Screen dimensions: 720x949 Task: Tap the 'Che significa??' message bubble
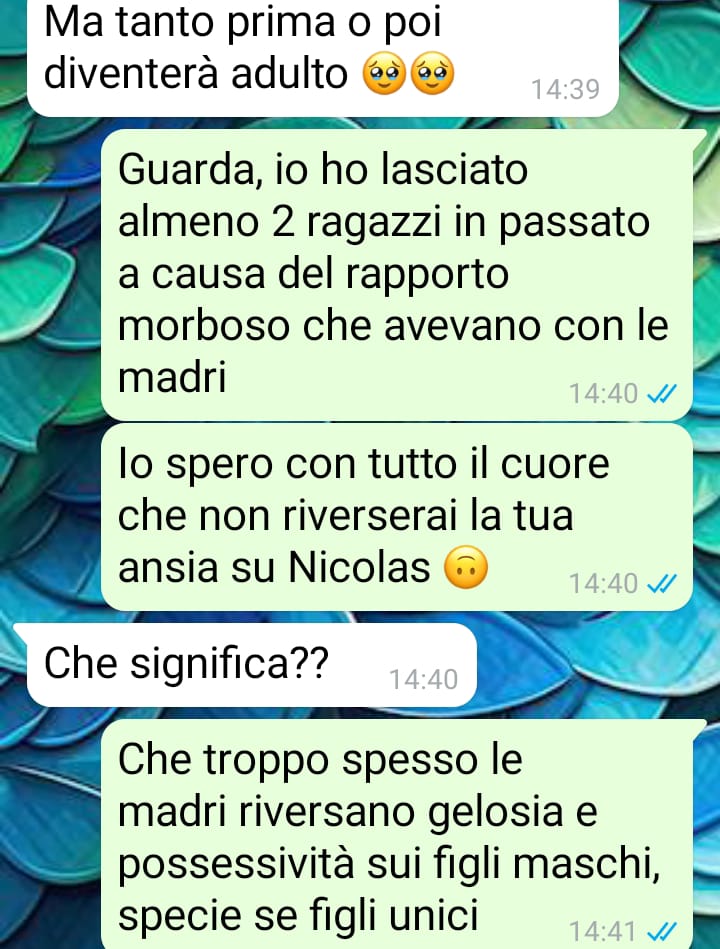point(251,665)
